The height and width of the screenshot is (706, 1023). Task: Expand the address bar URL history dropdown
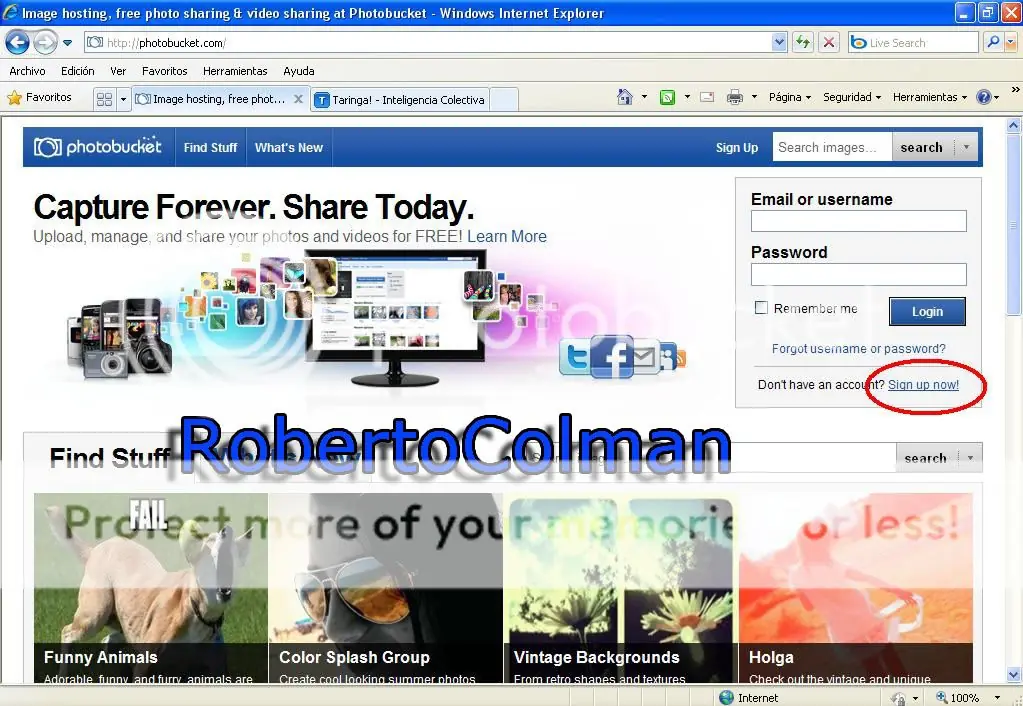(779, 43)
